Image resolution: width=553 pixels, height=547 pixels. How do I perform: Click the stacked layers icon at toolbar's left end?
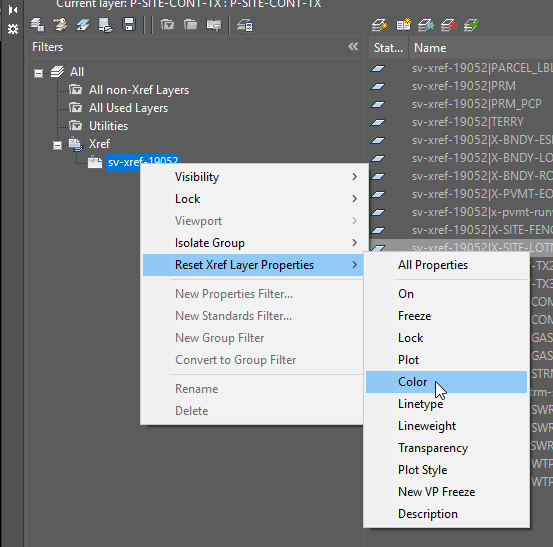pos(37,25)
